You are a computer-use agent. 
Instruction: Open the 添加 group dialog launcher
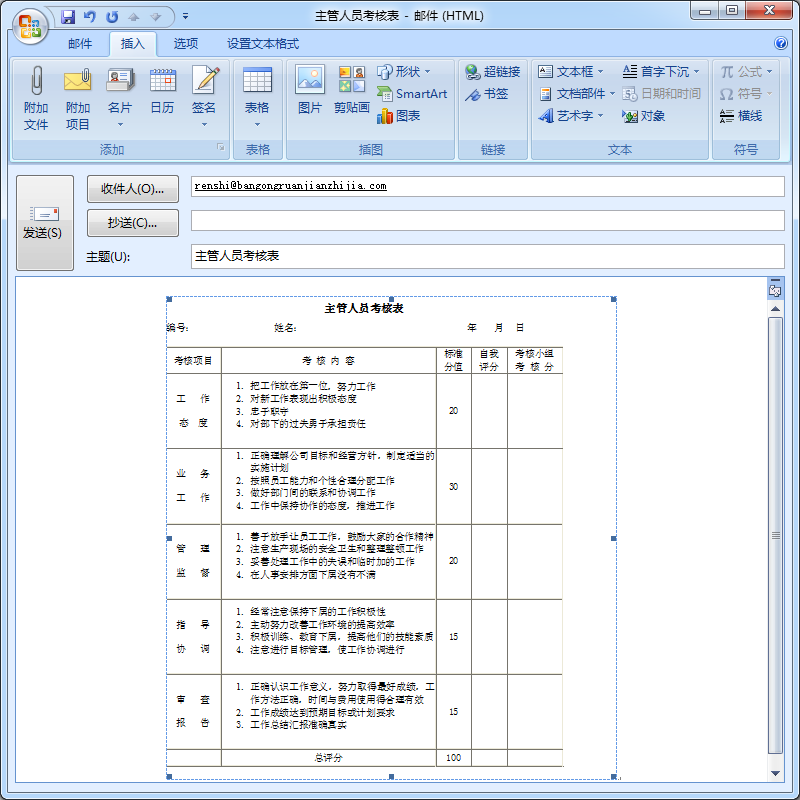tap(220, 147)
